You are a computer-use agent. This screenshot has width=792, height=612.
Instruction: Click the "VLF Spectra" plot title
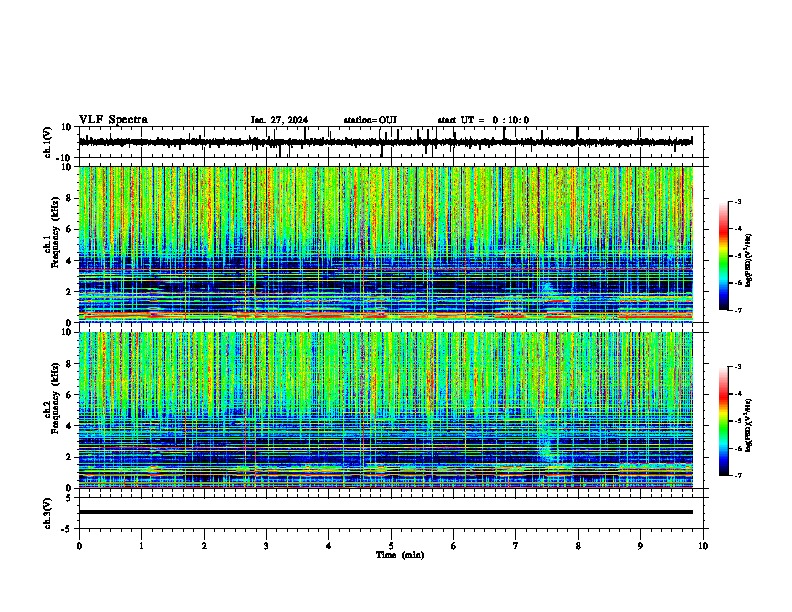[113, 120]
